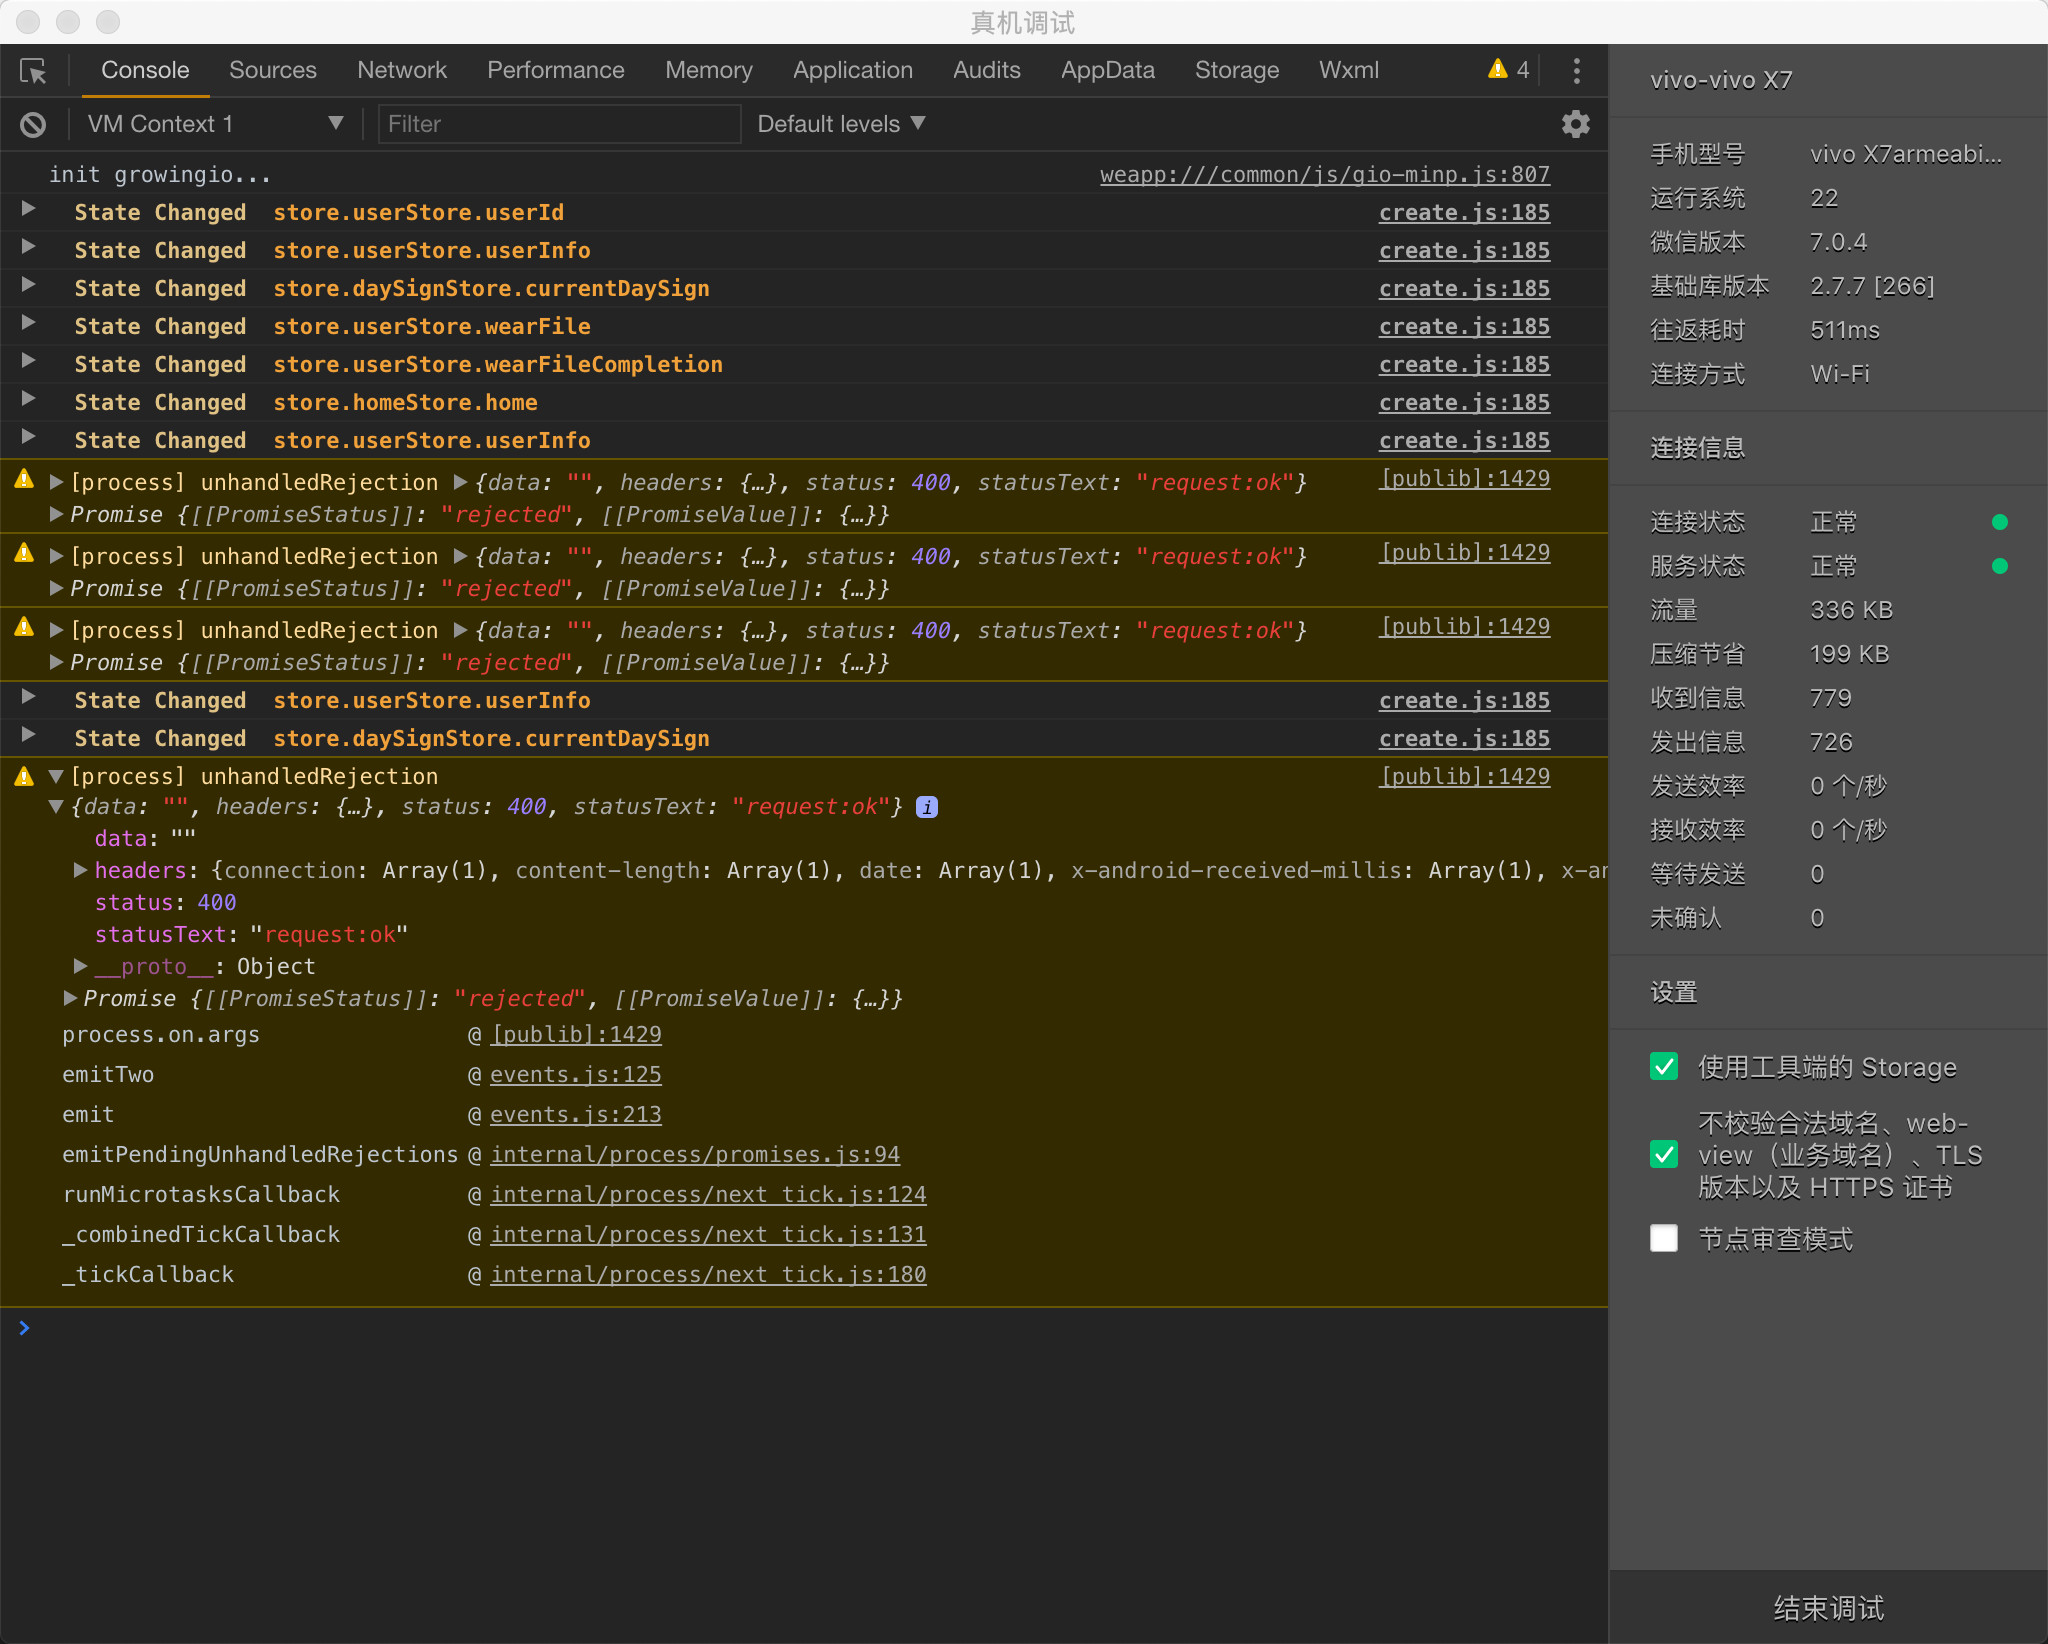Click the clear console icon
This screenshot has width=2048, height=1644.
tap(33, 124)
